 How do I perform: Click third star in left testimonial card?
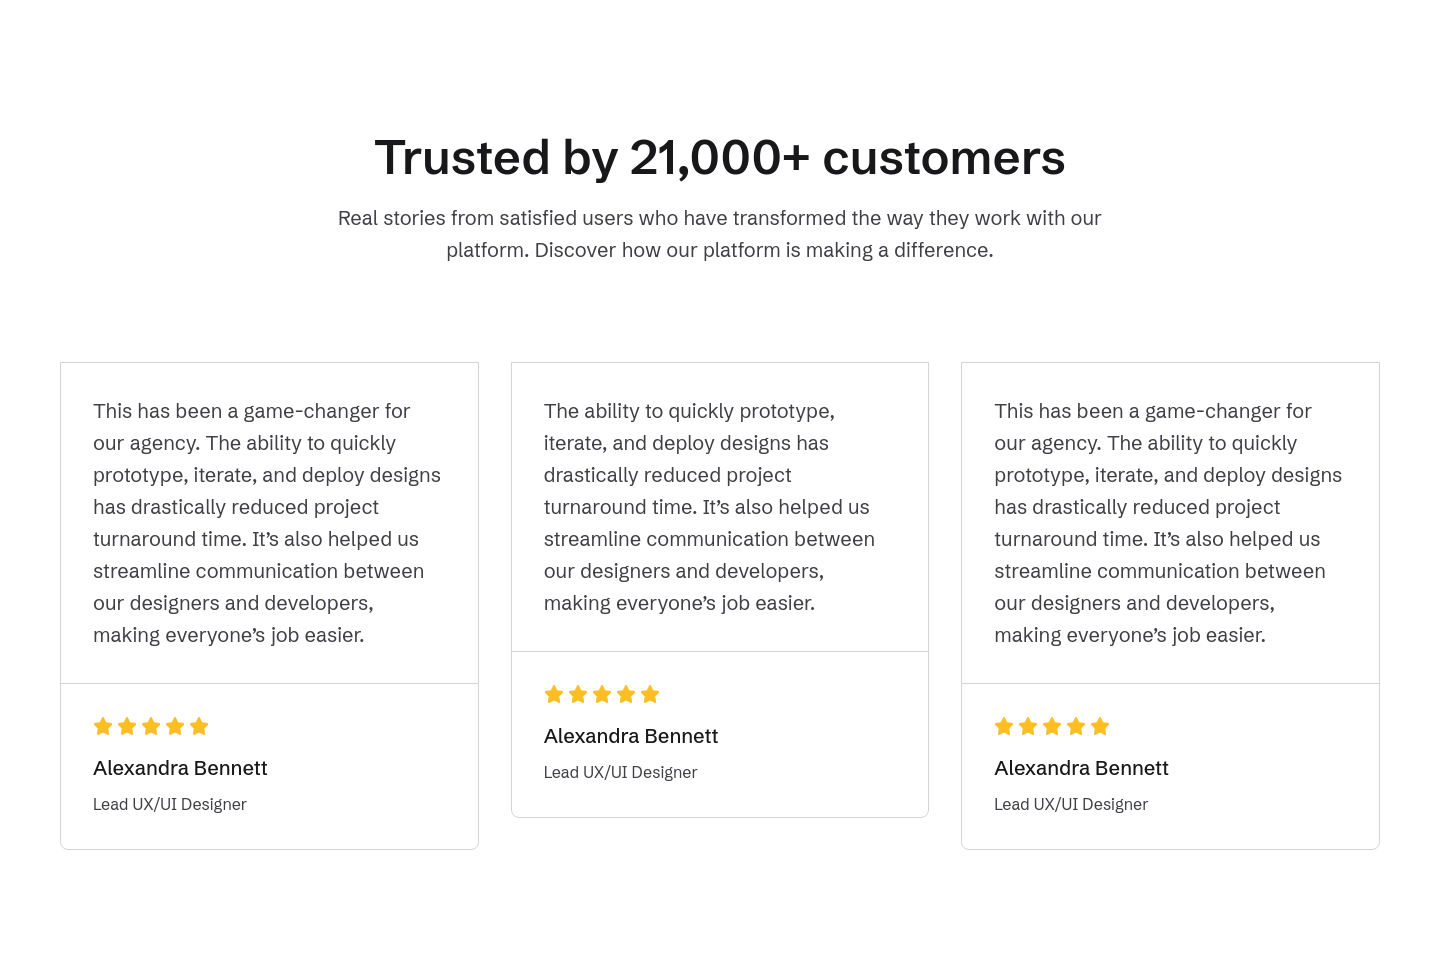click(x=151, y=726)
